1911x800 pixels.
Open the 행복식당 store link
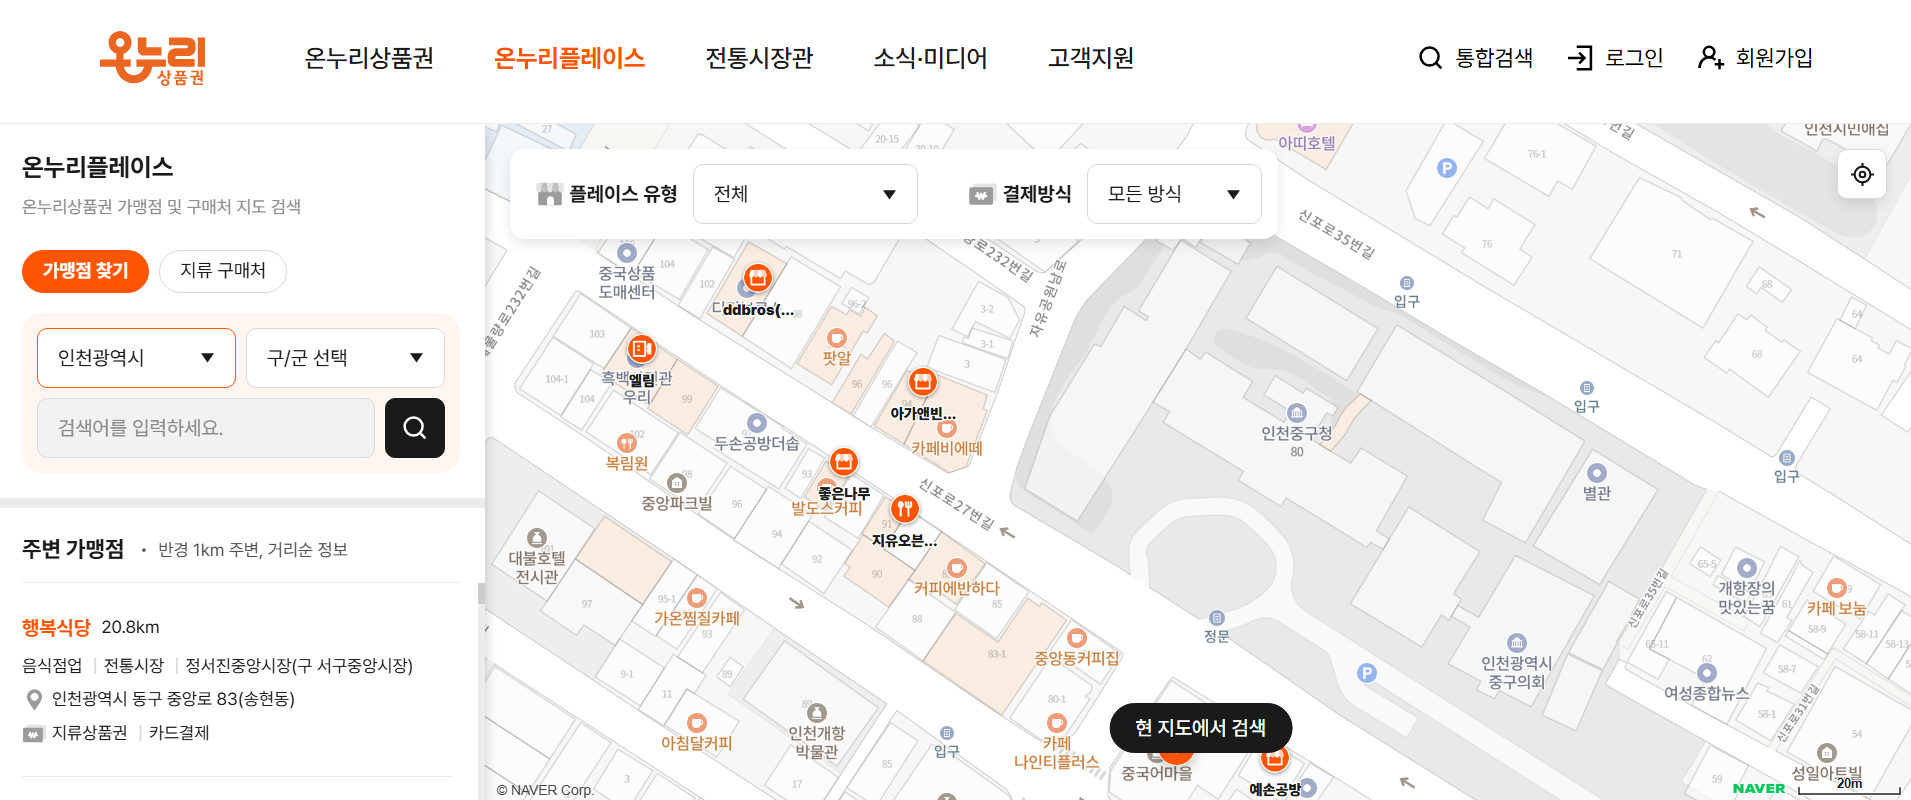(56, 628)
